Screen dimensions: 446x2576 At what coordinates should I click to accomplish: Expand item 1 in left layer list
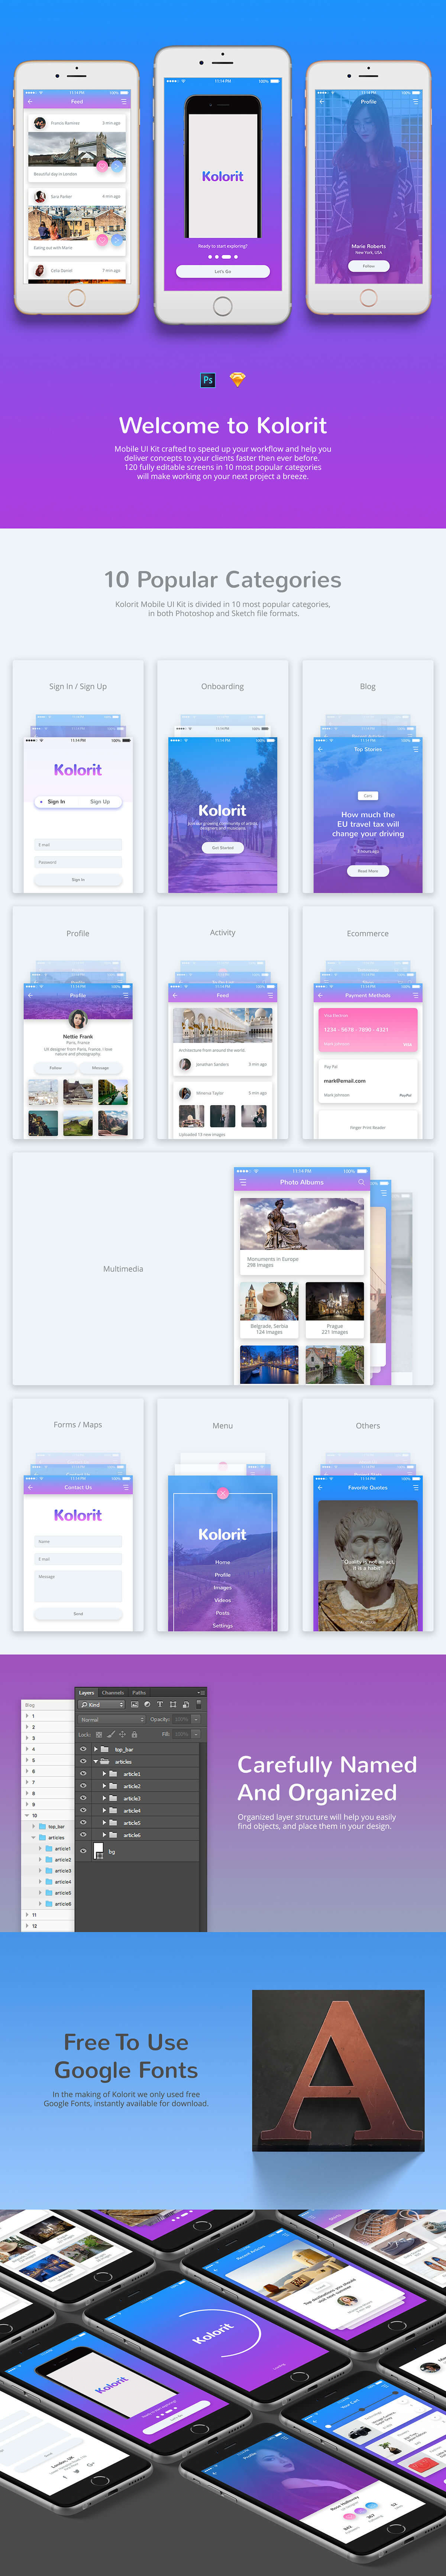point(27,1716)
